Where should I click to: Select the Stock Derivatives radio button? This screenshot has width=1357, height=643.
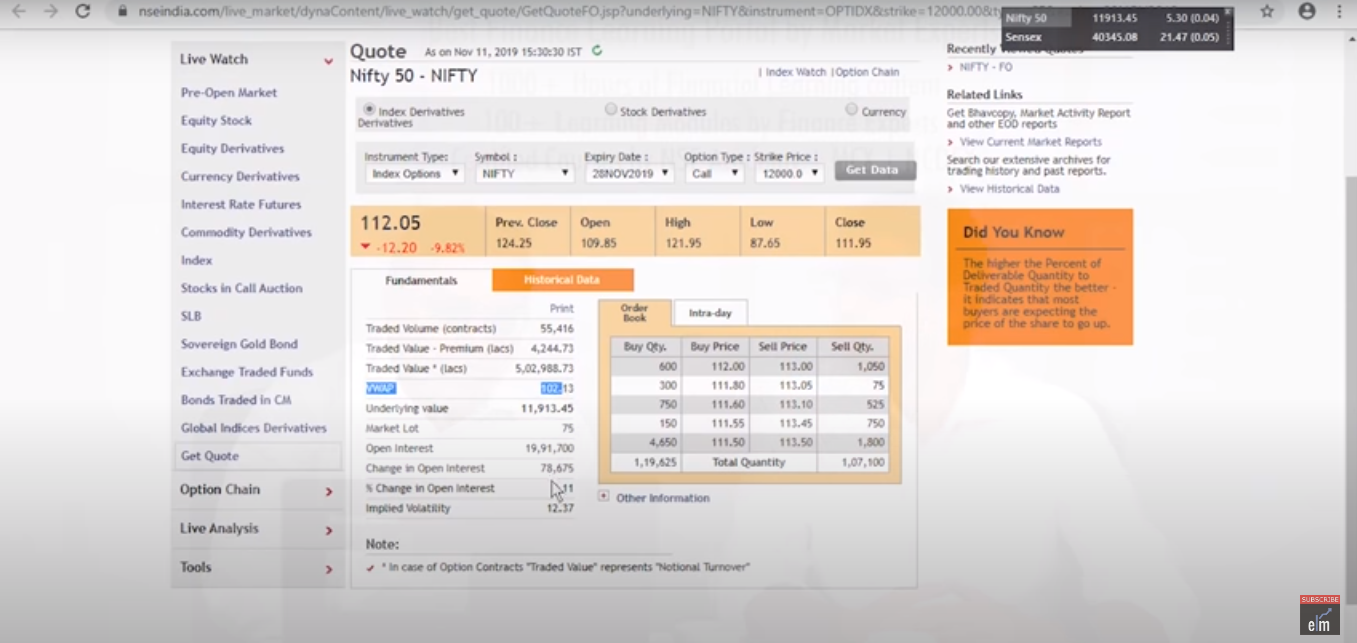(610, 110)
